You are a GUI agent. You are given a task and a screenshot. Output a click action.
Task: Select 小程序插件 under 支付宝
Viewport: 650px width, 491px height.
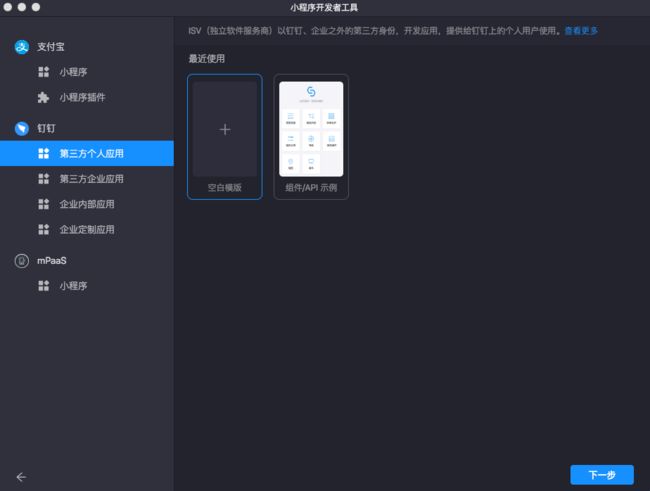click(x=87, y=97)
